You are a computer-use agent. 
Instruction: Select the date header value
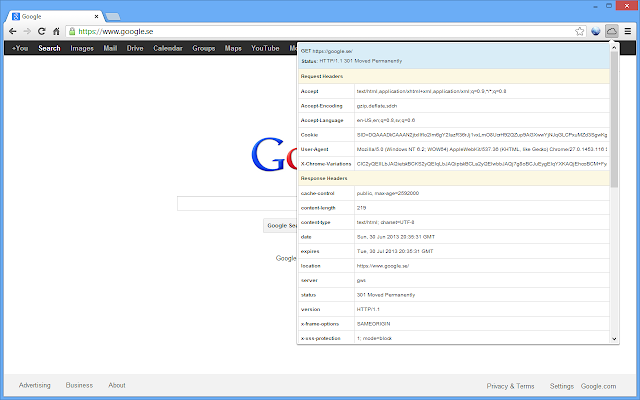pos(396,237)
